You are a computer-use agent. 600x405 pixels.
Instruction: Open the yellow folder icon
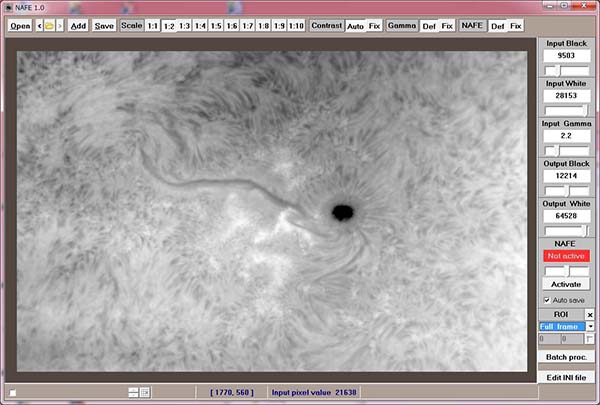(49, 26)
